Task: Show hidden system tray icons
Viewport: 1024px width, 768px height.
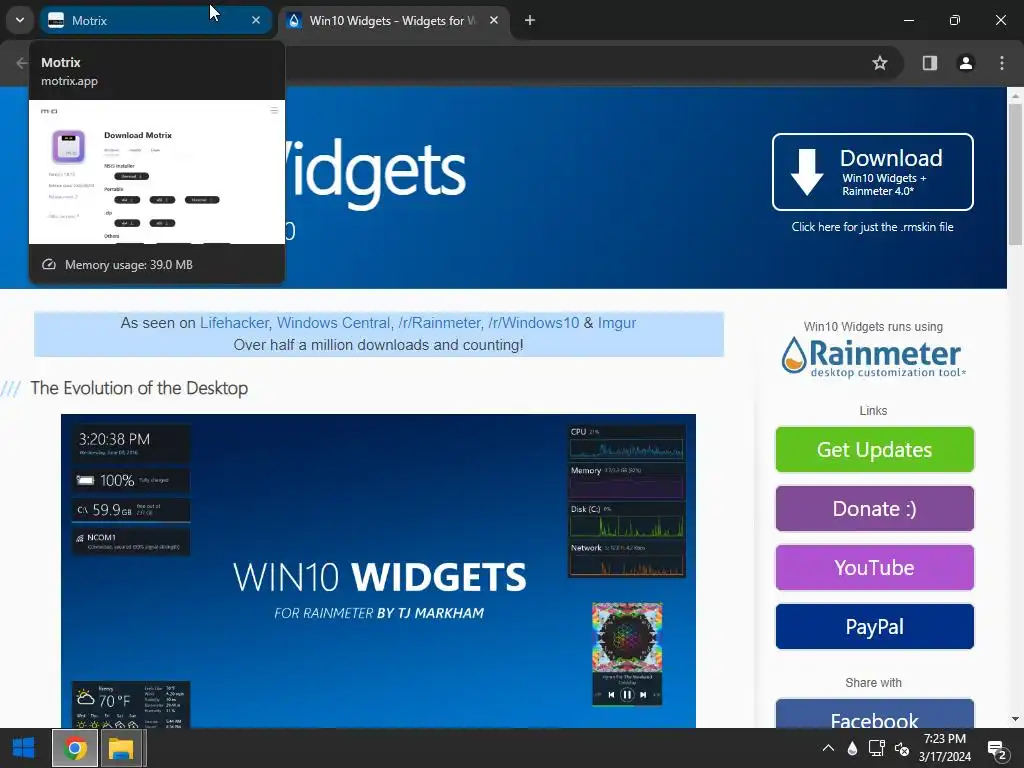Action: (x=828, y=748)
